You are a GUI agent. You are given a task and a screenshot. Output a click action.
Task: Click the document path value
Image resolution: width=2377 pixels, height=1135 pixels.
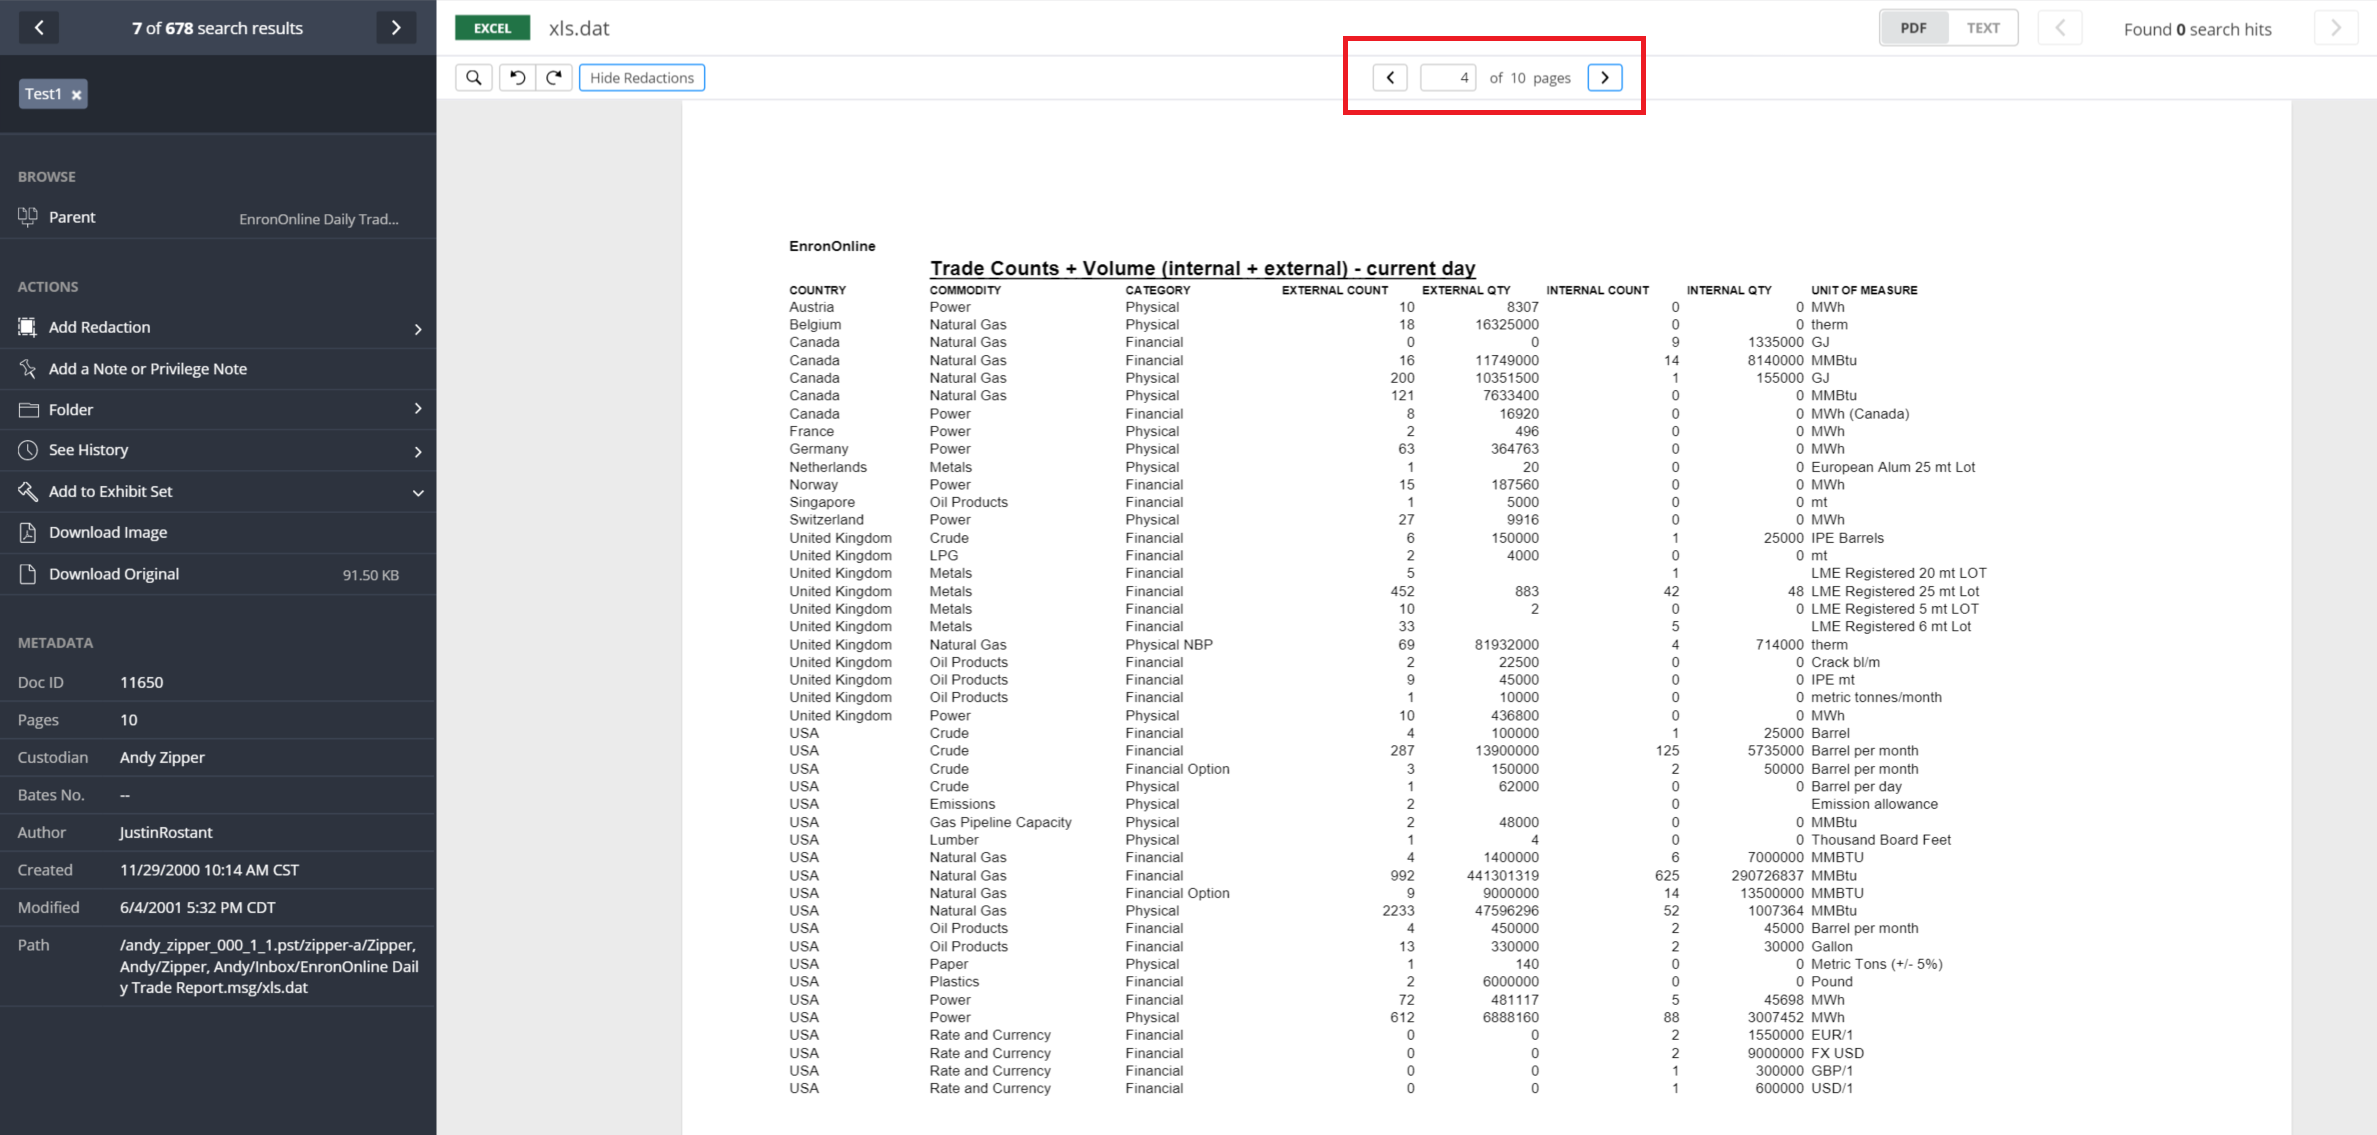[x=269, y=966]
